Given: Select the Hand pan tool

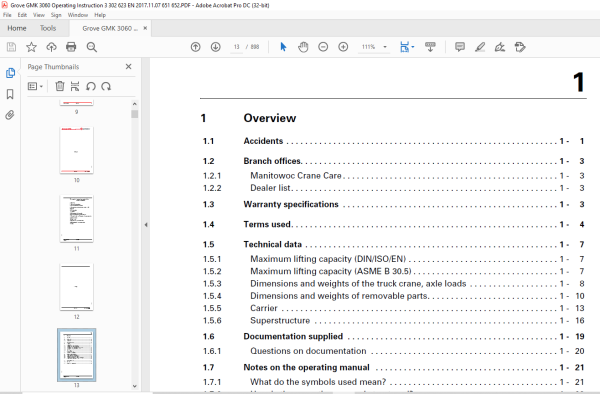Looking at the screenshot, I should 303,47.
